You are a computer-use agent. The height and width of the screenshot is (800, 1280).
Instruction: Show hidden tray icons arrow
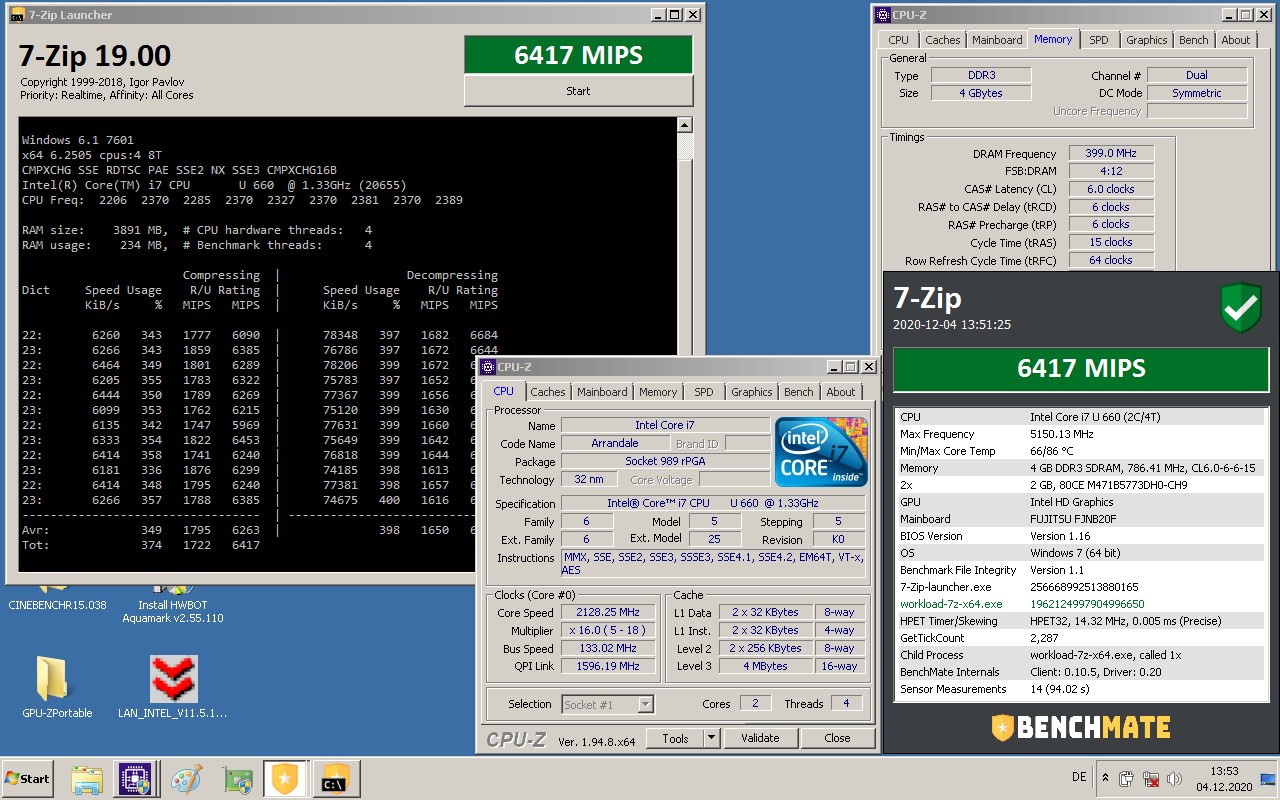(x=1105, y=778)
